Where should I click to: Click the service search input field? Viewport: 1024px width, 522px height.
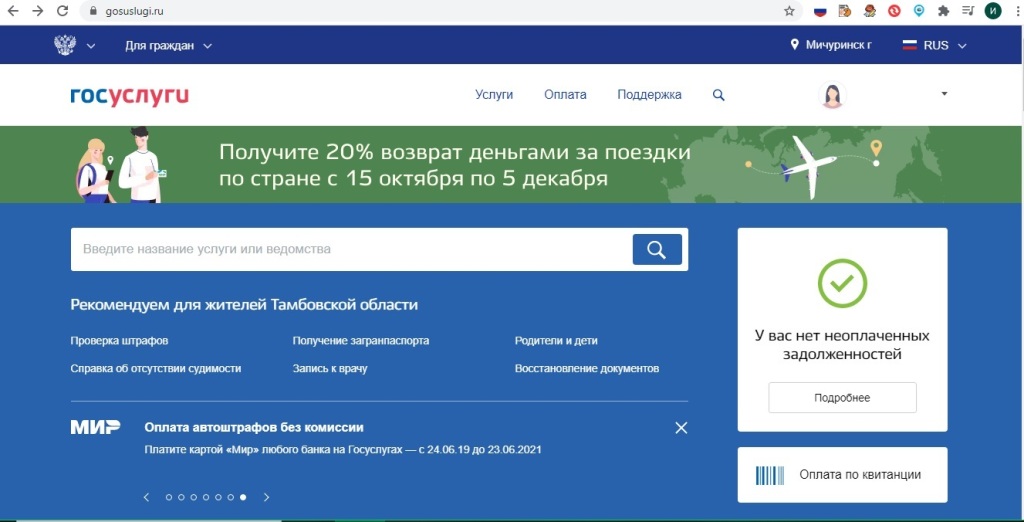tap(350, 249)
